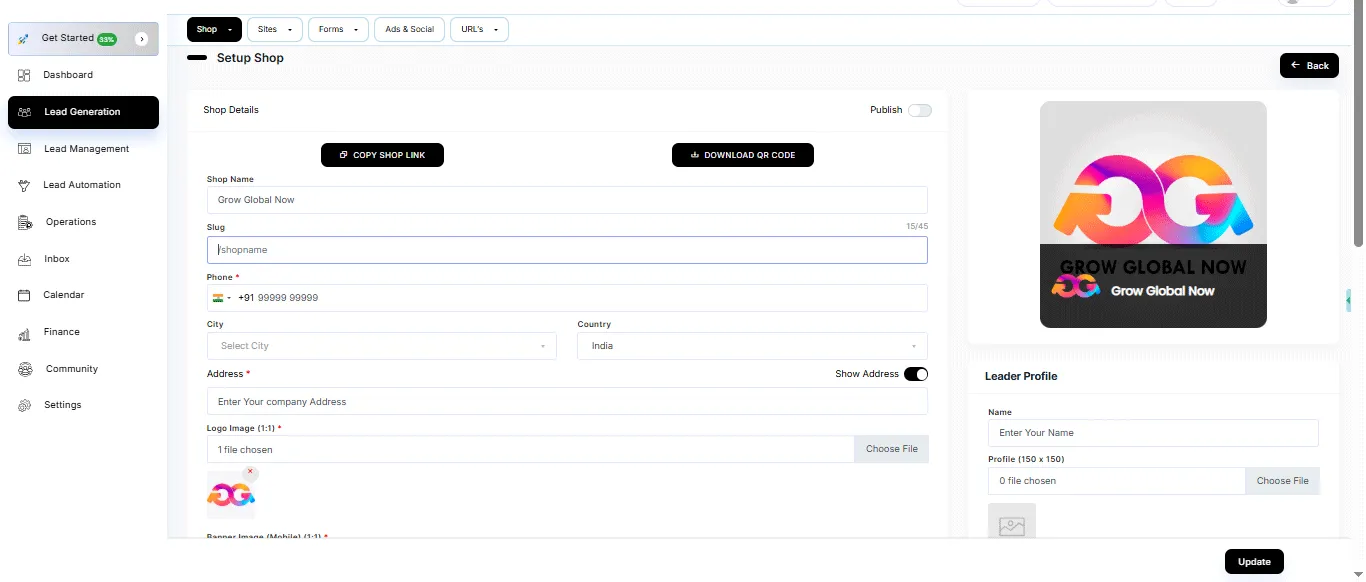1366x582 pixels.
Task: Click the Inbox tray icon
Action: click(24, 259)
